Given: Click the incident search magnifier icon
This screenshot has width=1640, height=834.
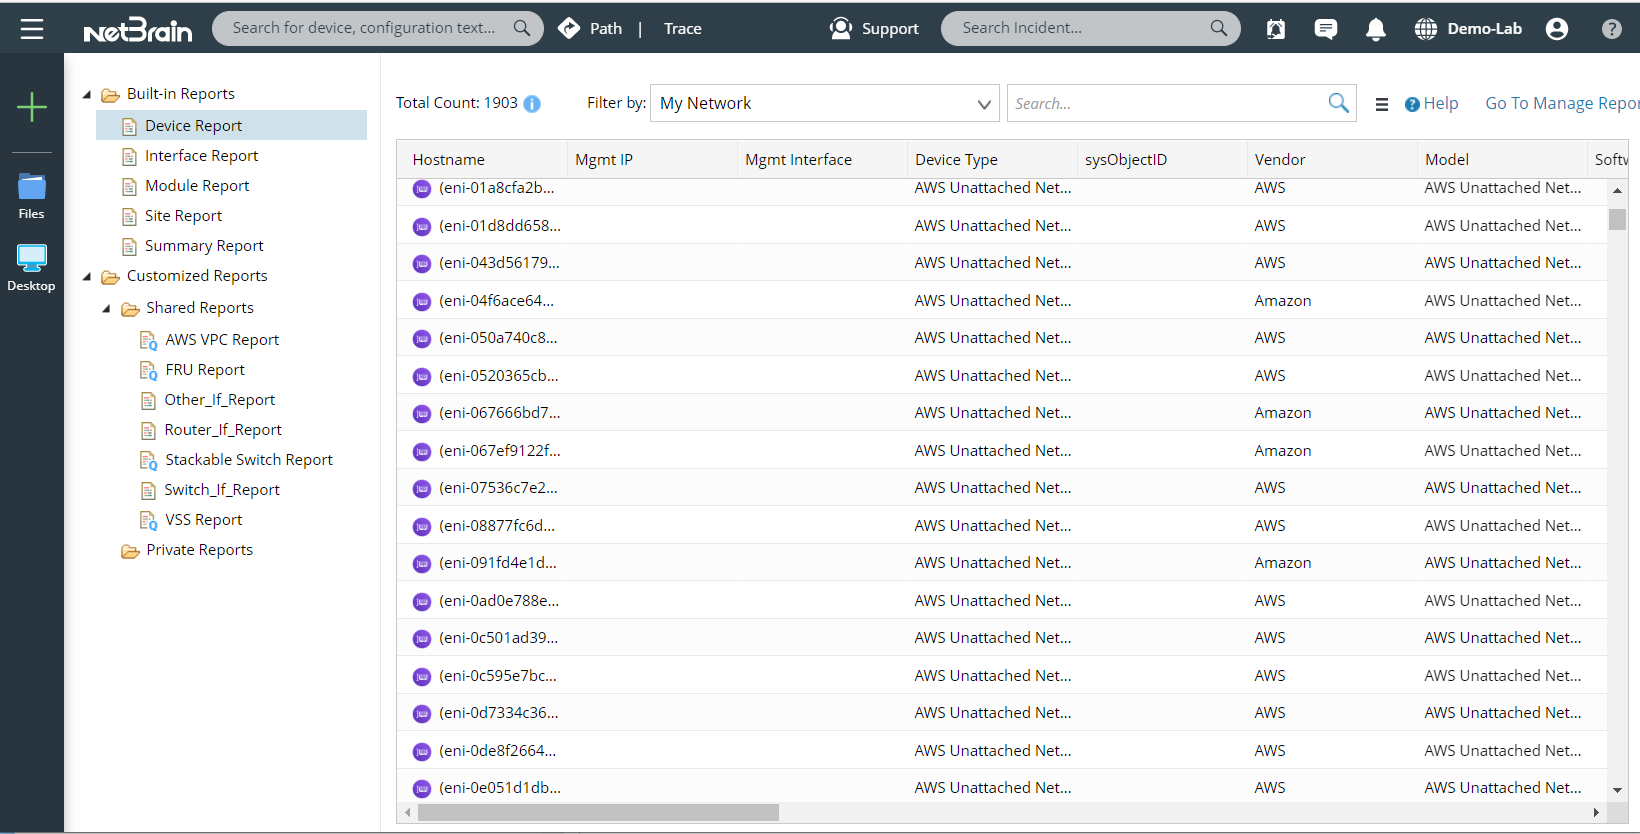Looking at the screenshot, I should click(1218, 28).
